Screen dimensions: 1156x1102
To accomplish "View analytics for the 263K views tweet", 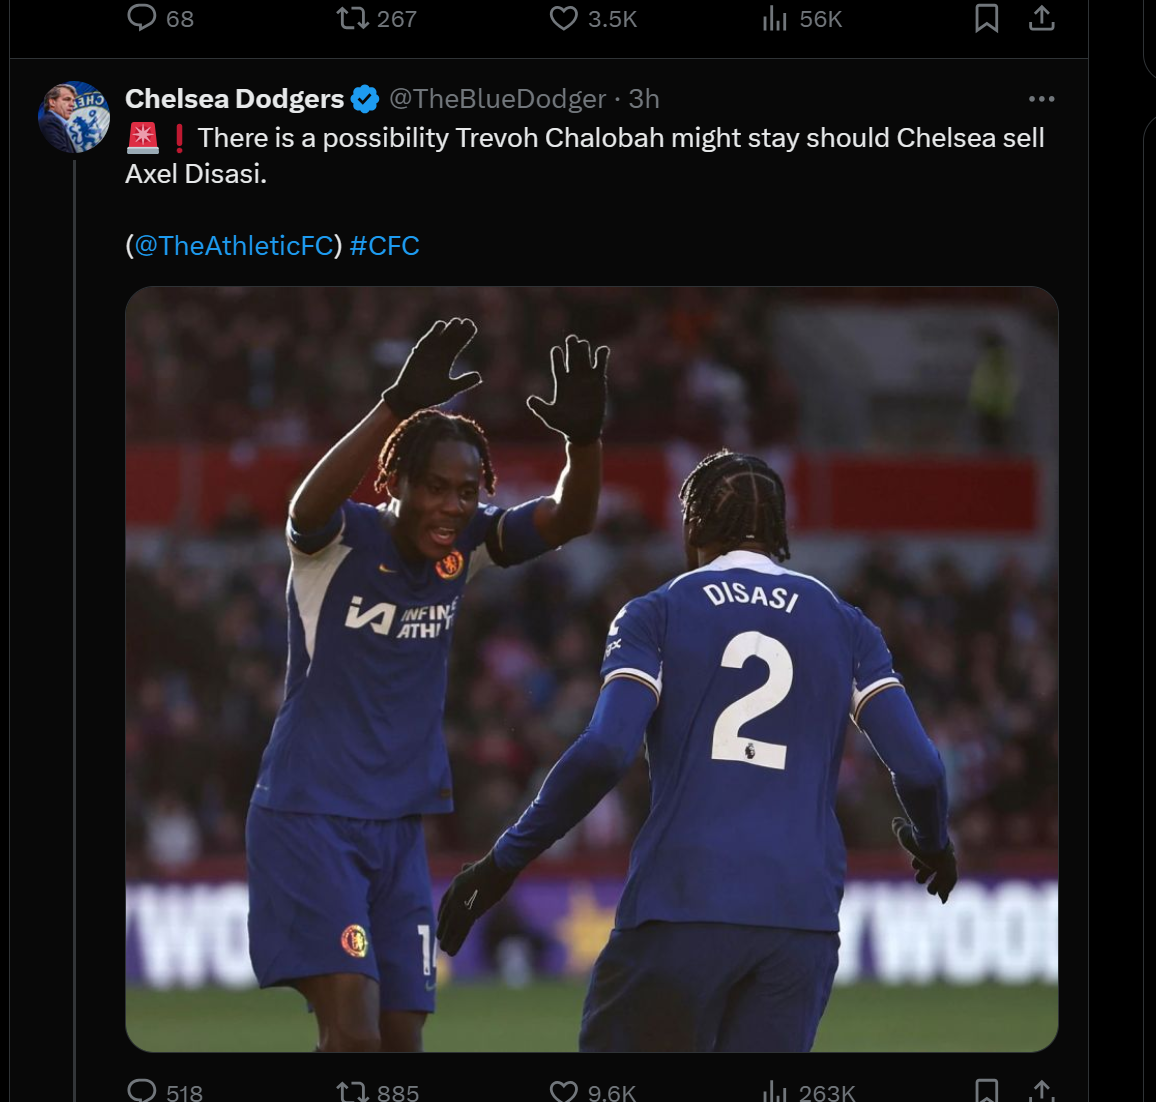I will click(x=776, y=1090).
